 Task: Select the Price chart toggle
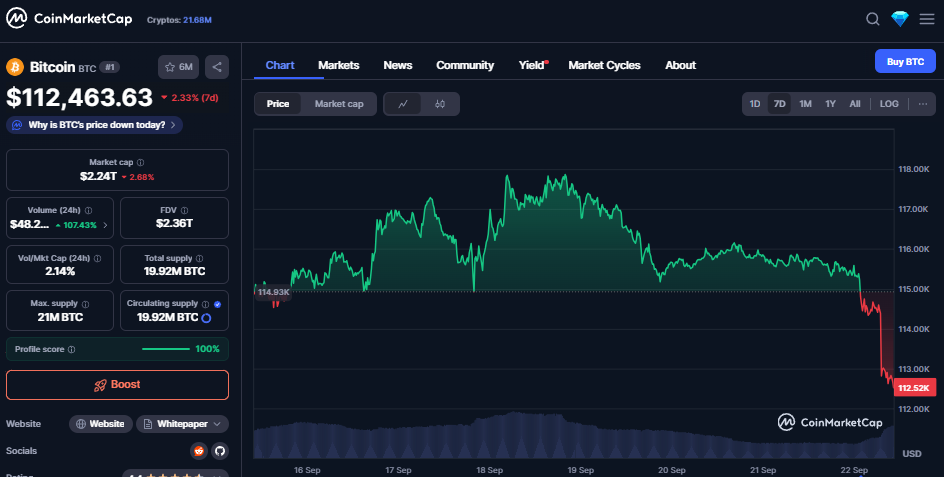point(278,104)
